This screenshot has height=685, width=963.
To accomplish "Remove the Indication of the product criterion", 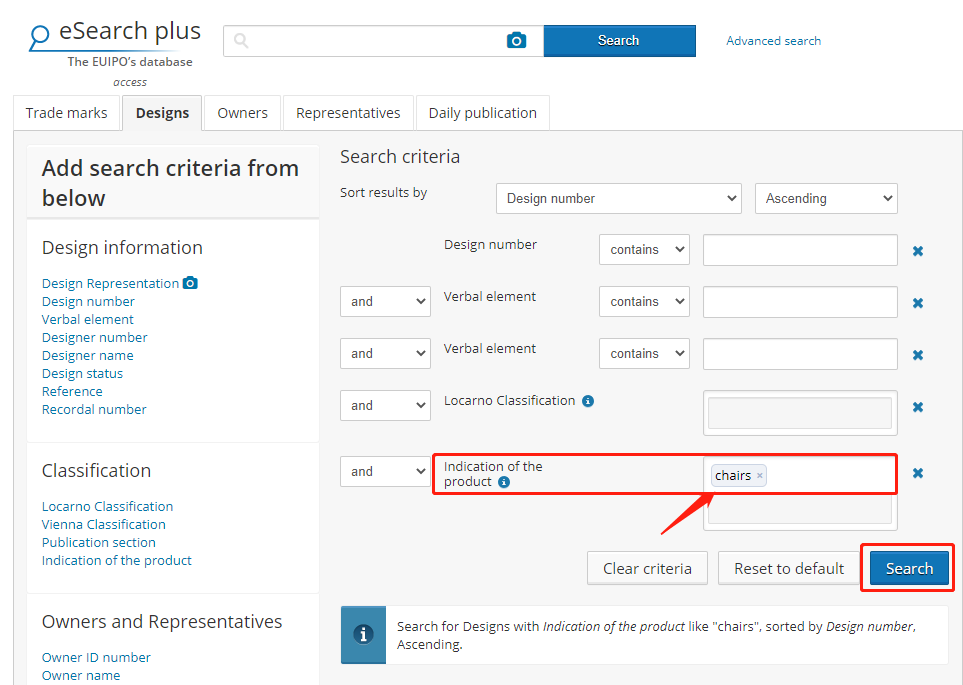I will pyautogui.click(x=917, y=473).
